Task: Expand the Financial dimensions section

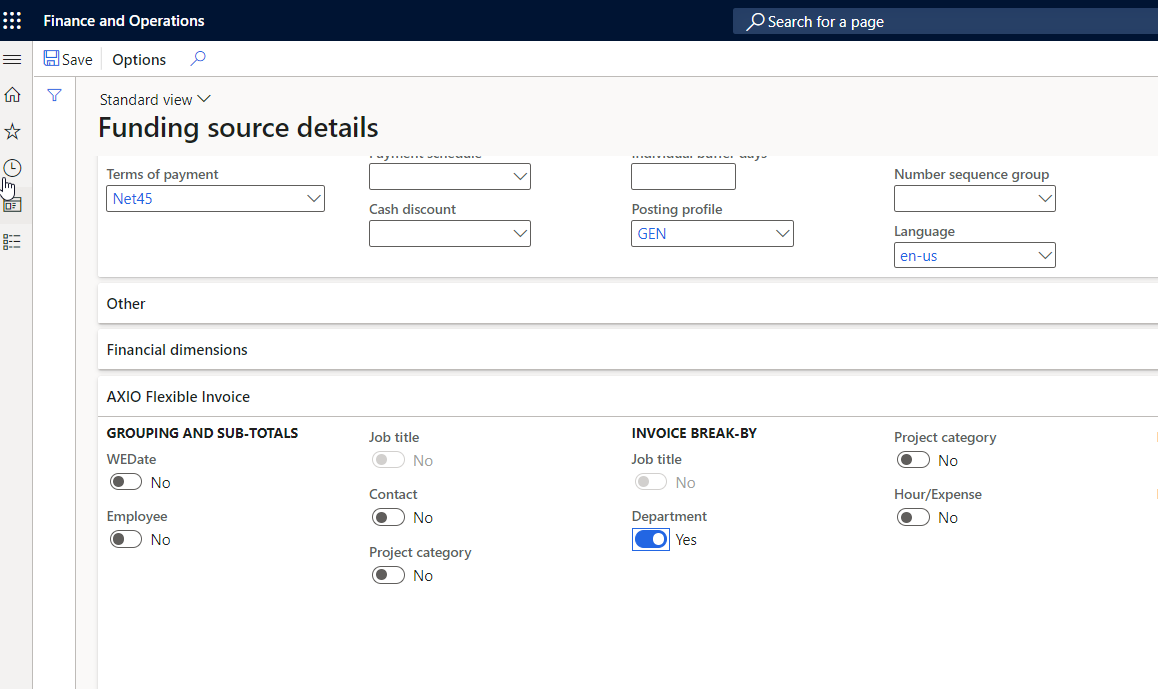Action: pyautogui.click(x=176, y=350)
